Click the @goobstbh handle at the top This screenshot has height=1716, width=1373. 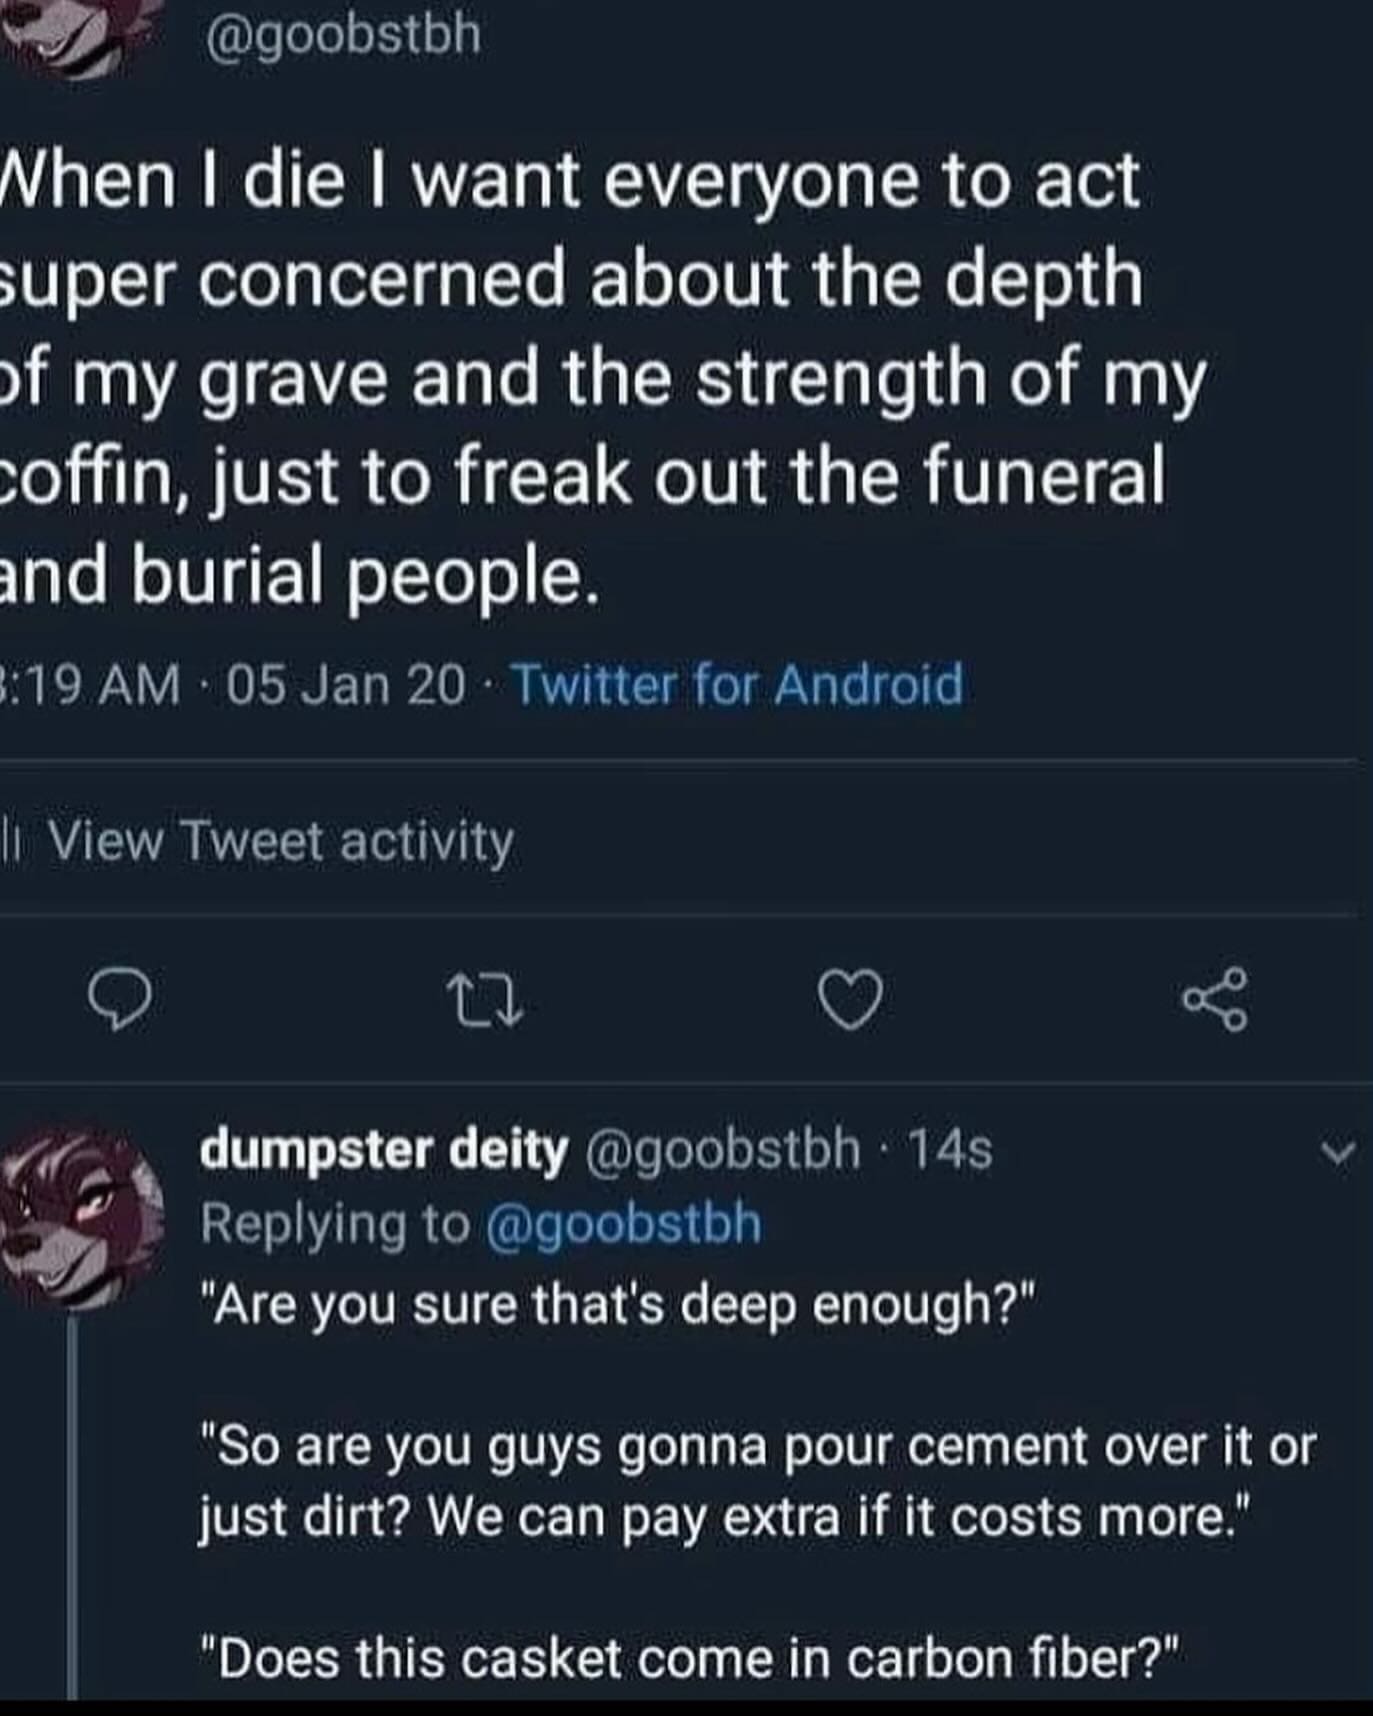point(343,36)
